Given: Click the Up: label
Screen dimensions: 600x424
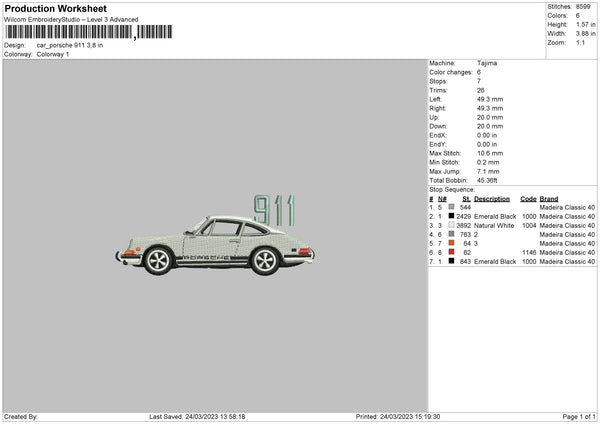Looking at the screenshot, I should click(434, 117).
